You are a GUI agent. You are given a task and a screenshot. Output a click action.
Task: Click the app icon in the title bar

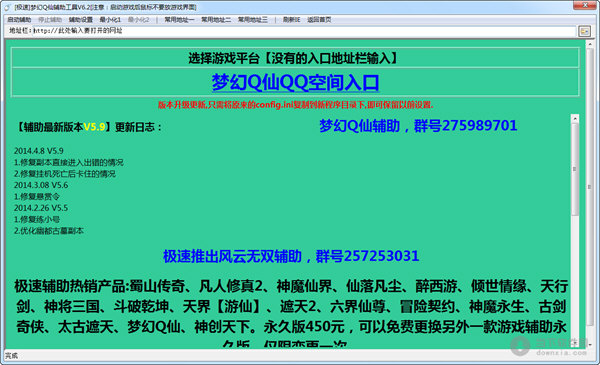coord(7,7)
